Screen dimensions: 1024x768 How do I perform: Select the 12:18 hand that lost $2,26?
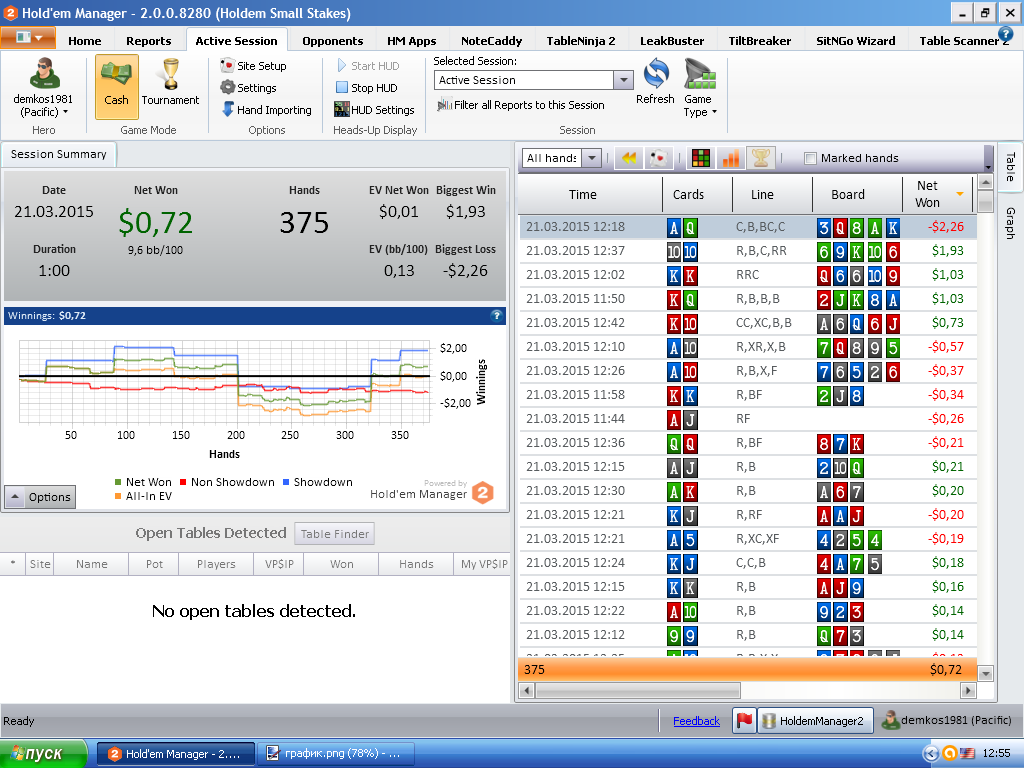pos(748,227)
